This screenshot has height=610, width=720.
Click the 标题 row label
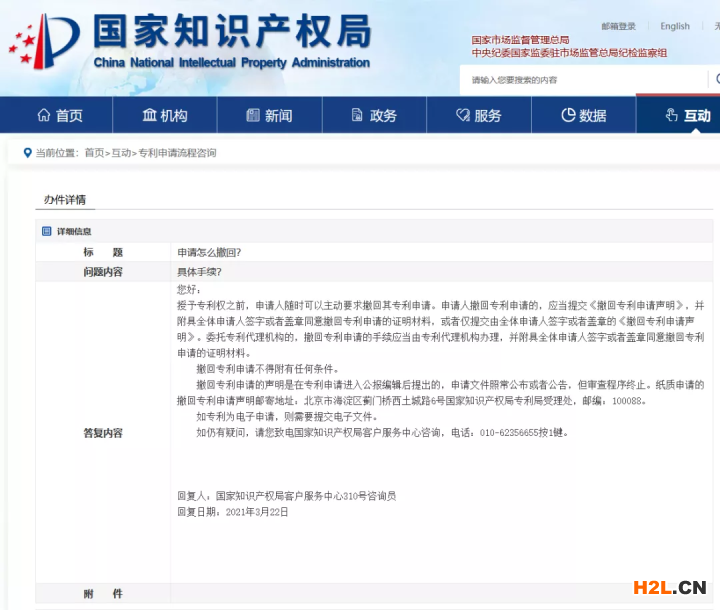point(103,252)
